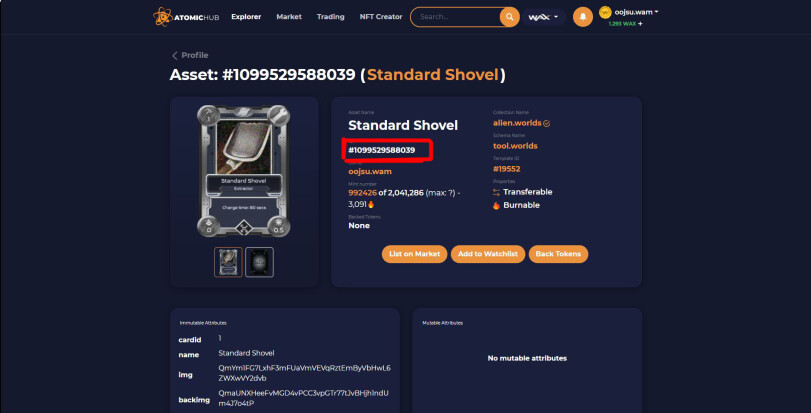
Task: Click the AtomicHub logo
Action: tap(186, 17)
